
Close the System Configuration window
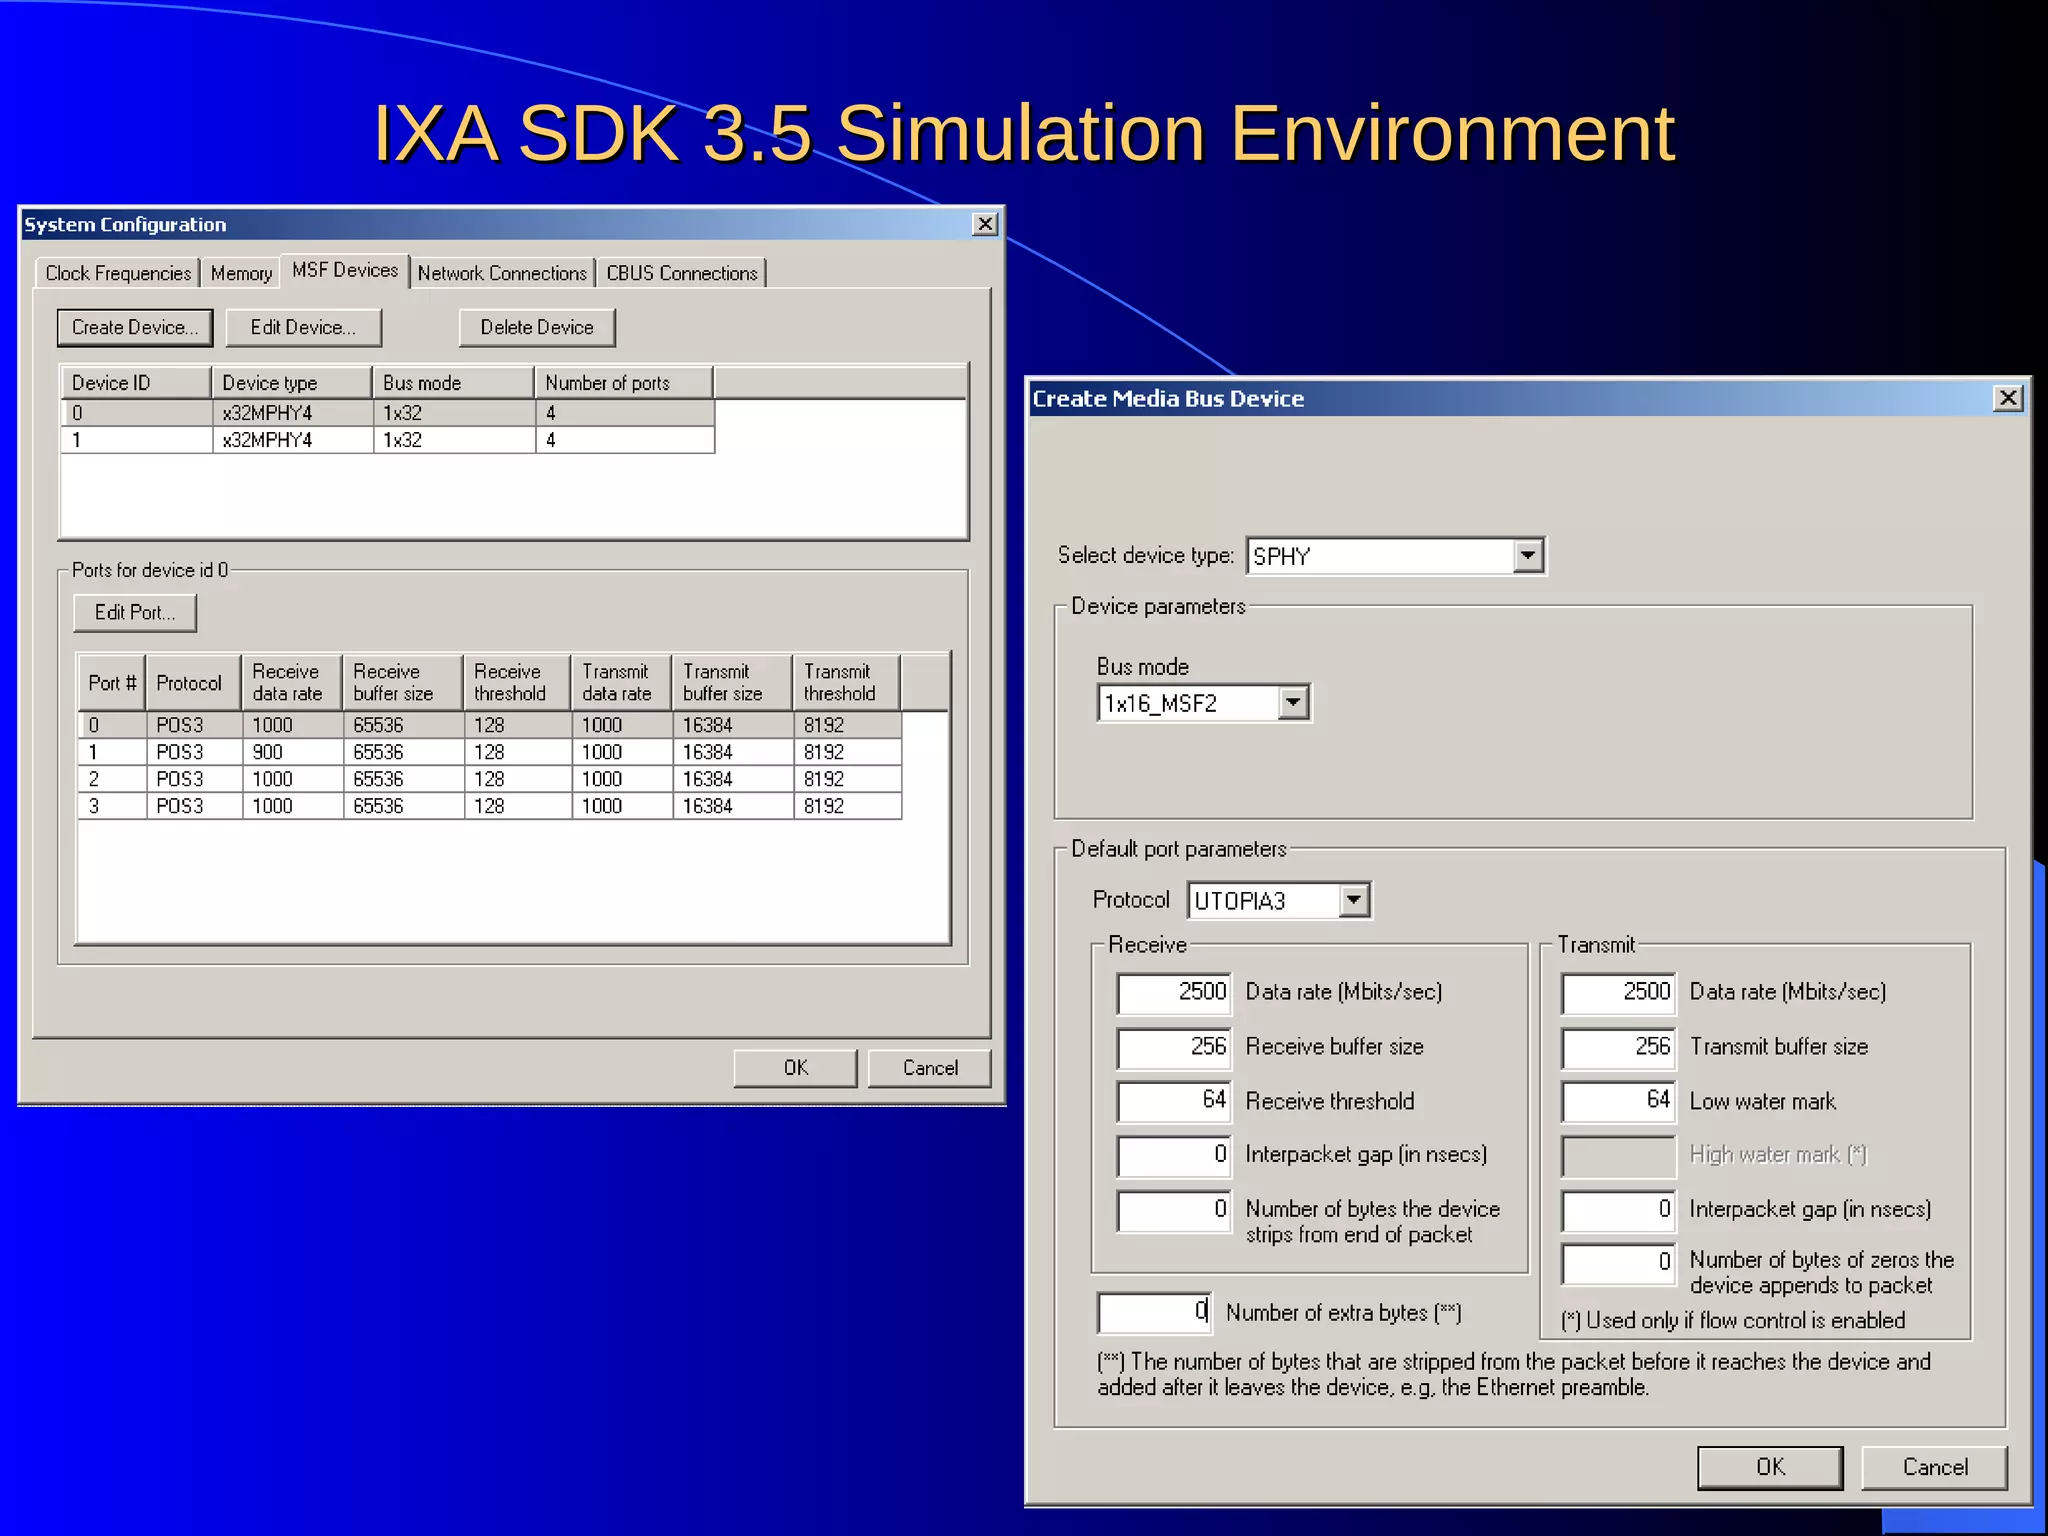point(985,224)
